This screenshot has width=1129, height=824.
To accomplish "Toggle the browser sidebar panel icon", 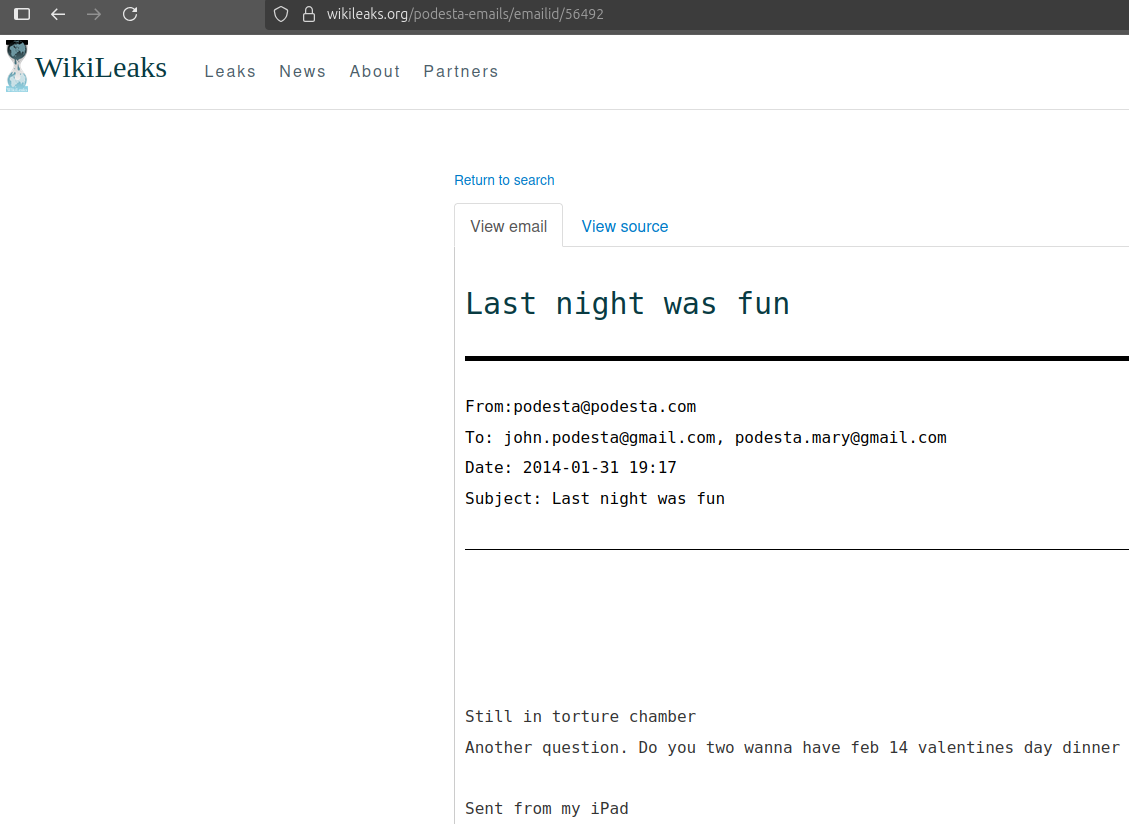I will tap(22, 14).
